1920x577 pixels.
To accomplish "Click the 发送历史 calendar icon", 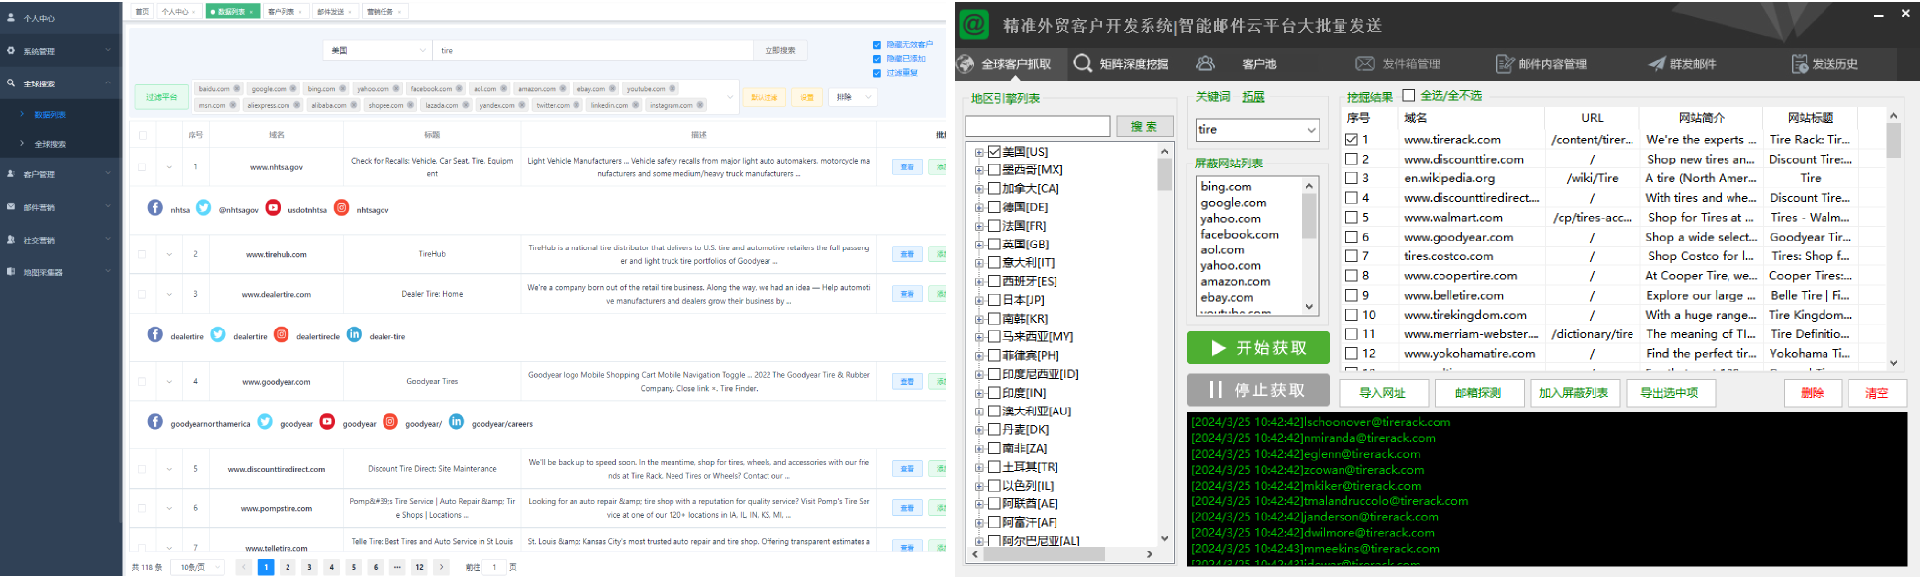I will tap(1800, 64).
